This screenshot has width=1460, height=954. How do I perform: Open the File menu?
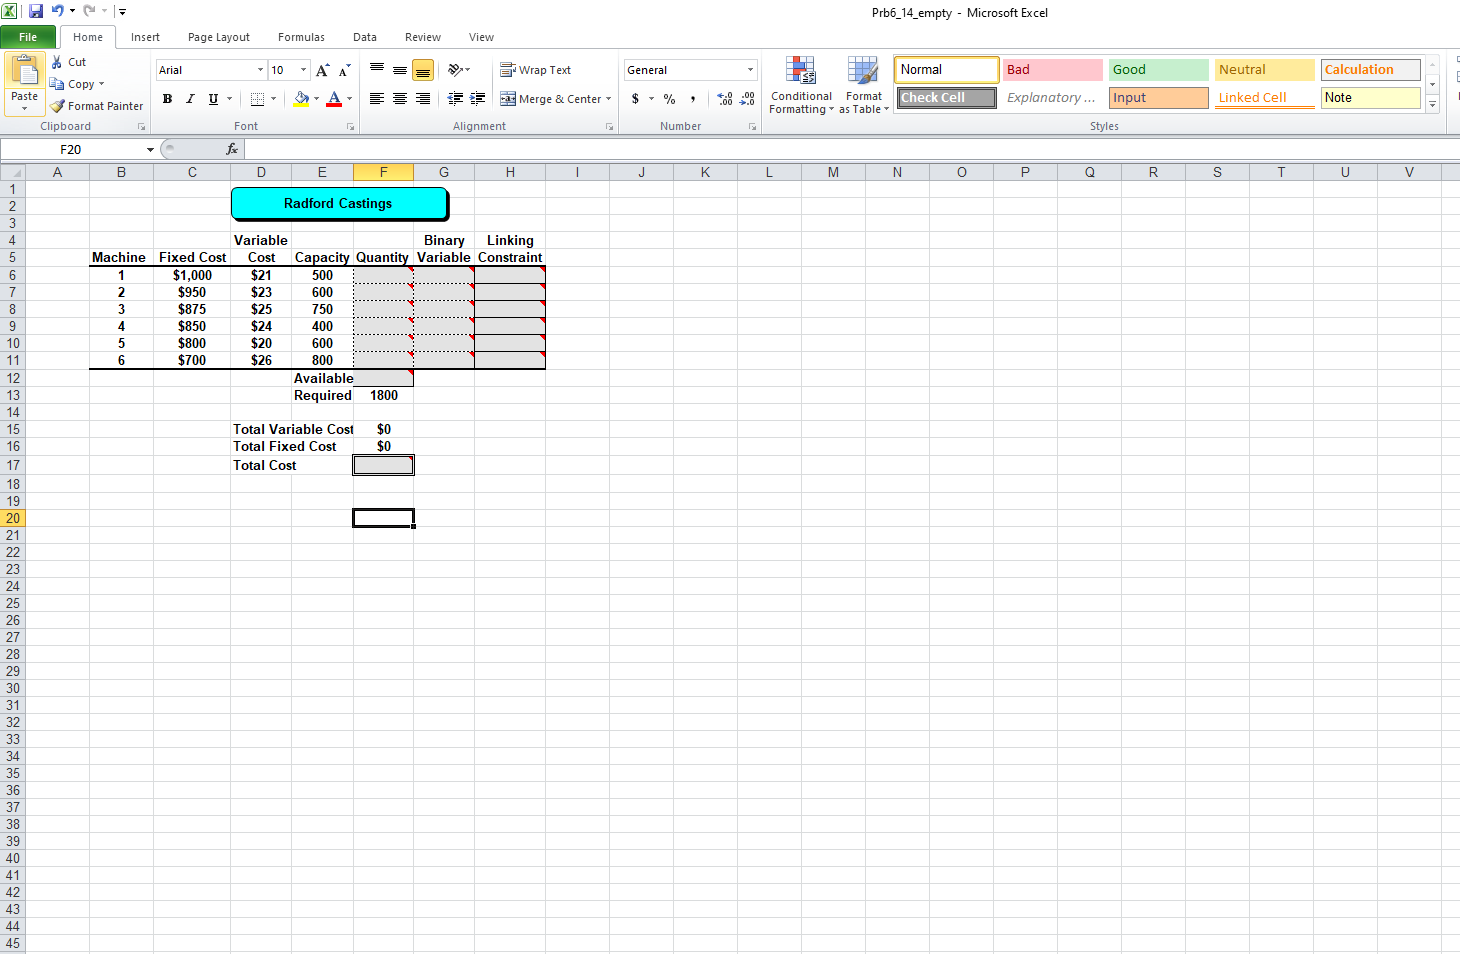pyautogui.click(x=28, y=36)
